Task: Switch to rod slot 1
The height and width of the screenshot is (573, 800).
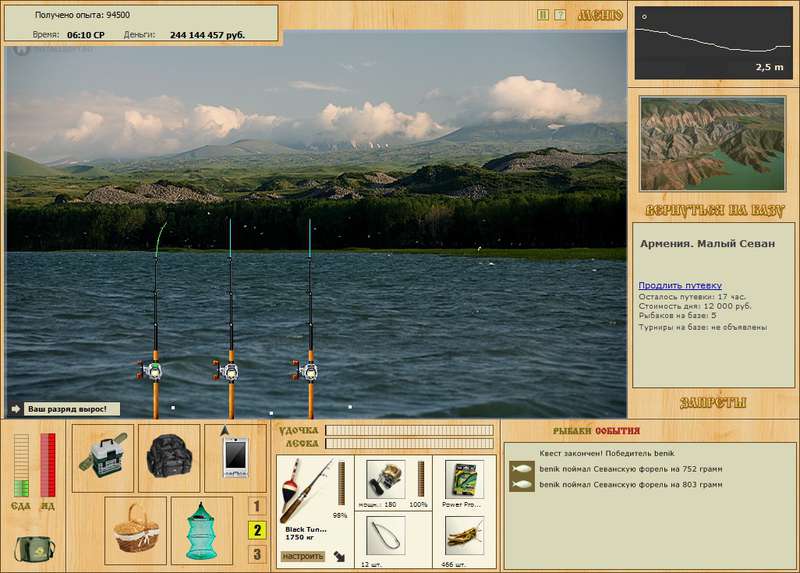Action: tap(257, 507)
